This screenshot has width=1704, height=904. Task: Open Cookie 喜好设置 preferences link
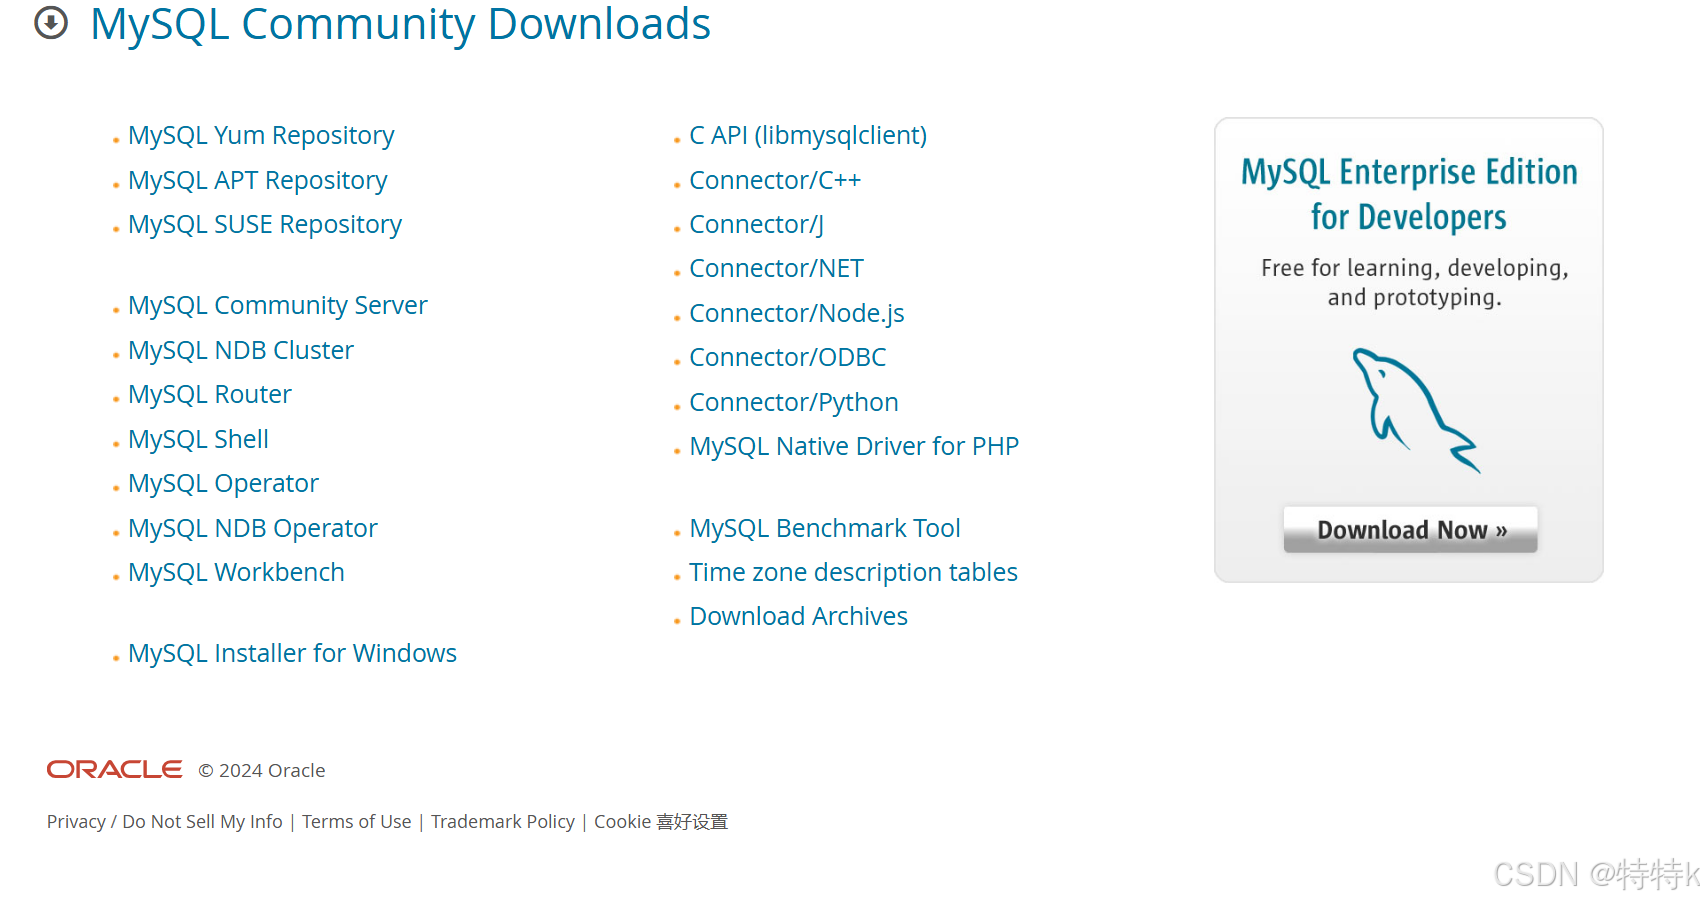[x=661, y=821]
